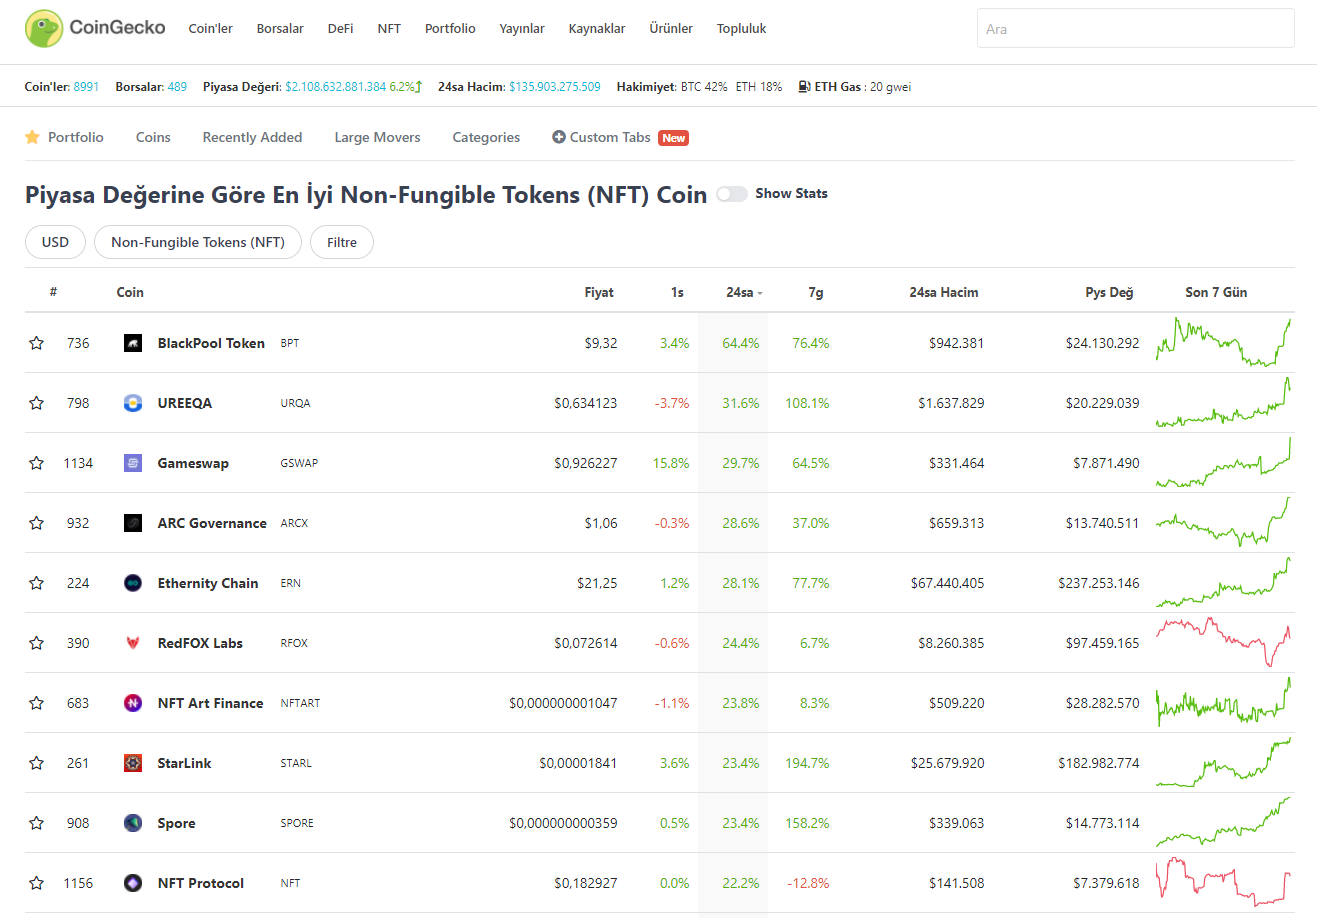
Task: Sort by the 24sa column header
Action: (x=744, y=292)
